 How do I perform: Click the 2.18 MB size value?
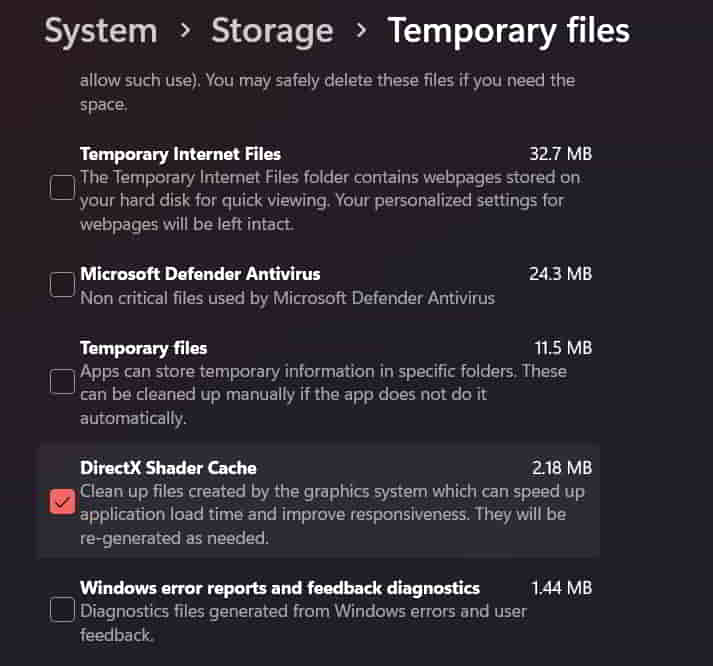(x=561, y=467)
